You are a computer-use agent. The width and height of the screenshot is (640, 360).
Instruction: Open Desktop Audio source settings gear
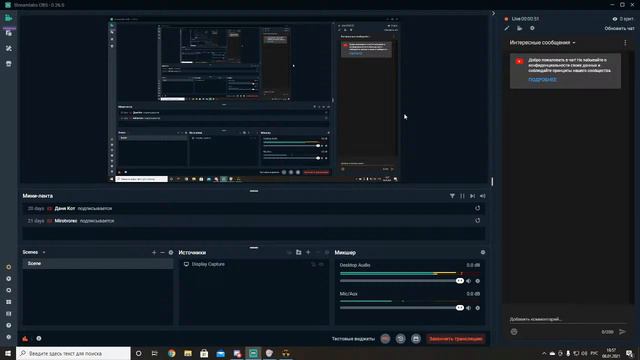tap(478, 281)
